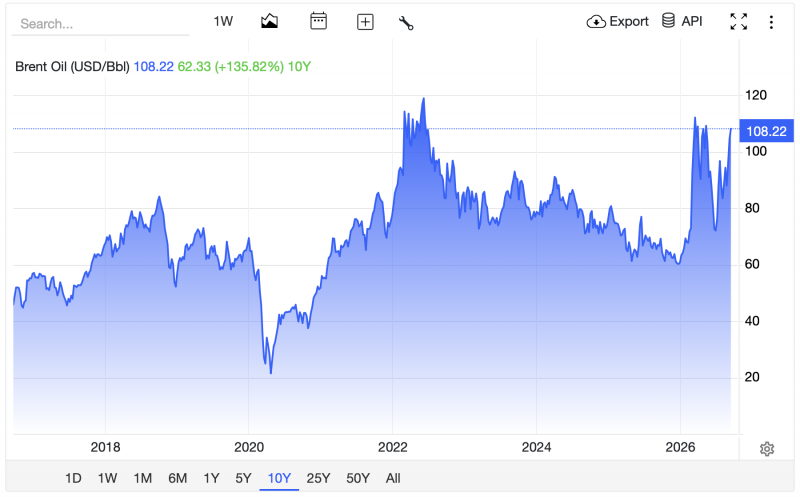Select the 1M time range
The width and height of the screenshot is (800, 497).
(x=143, y=478)
